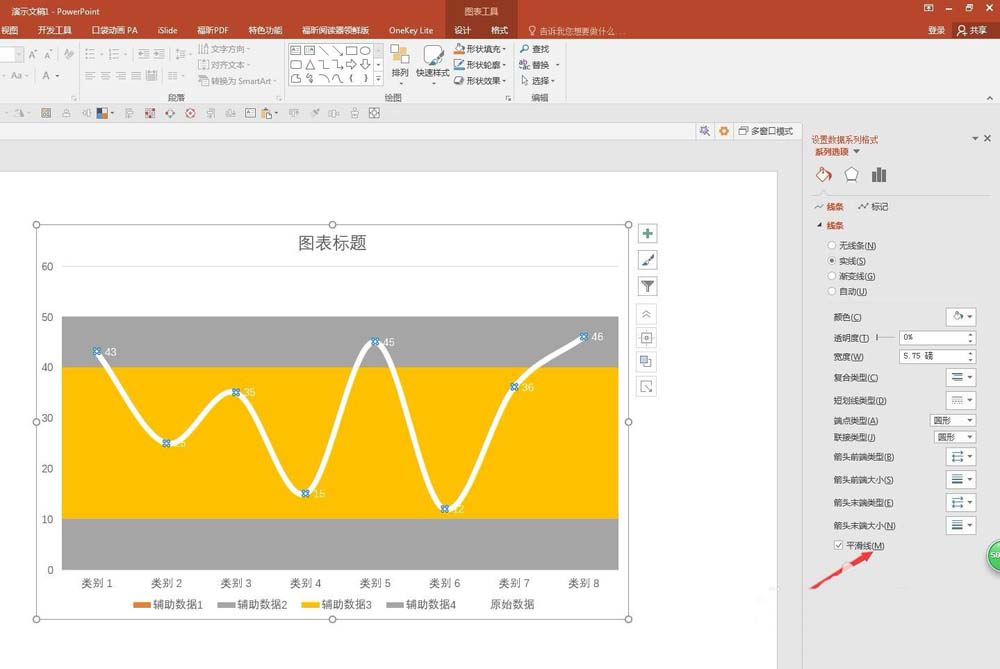Open the 箭头末端大小 end arrow size dropdown
1000x669 pixels.
tap(960, 525)
